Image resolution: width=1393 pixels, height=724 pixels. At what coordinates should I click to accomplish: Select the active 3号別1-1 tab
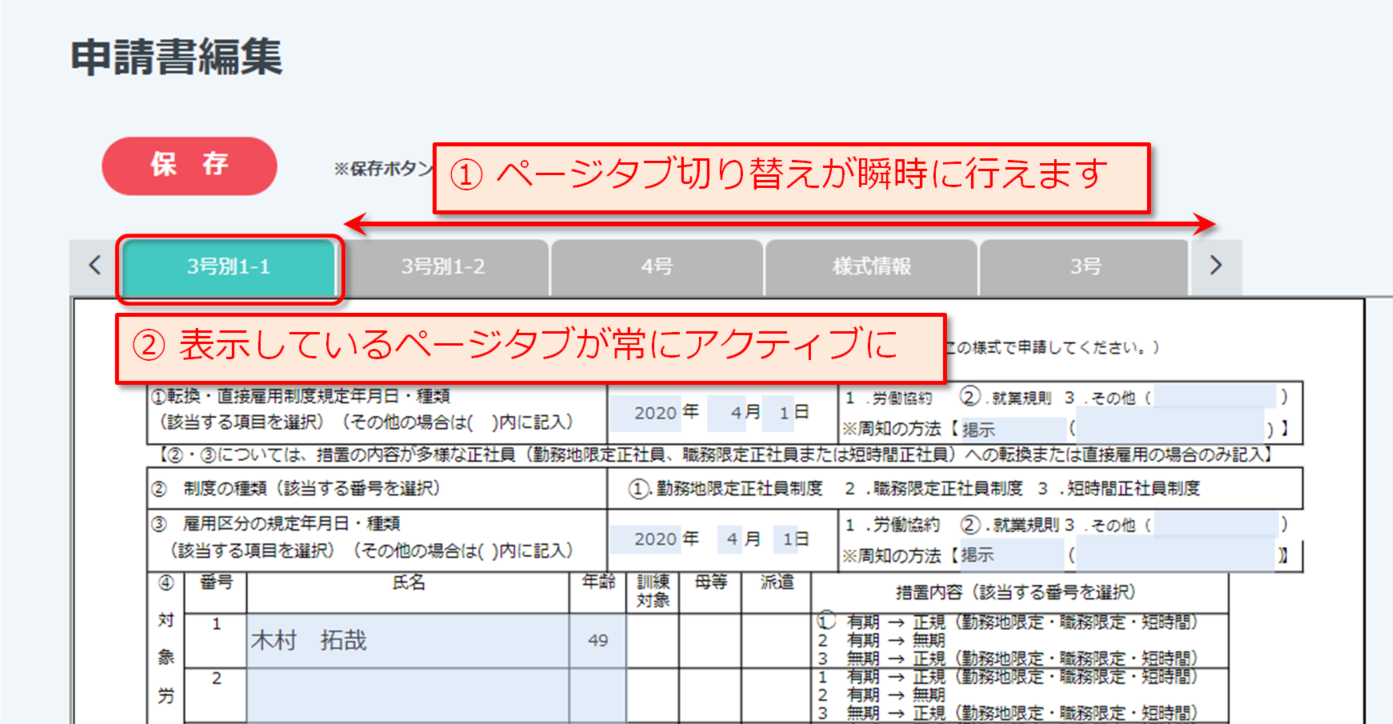(x=228, y=268)
